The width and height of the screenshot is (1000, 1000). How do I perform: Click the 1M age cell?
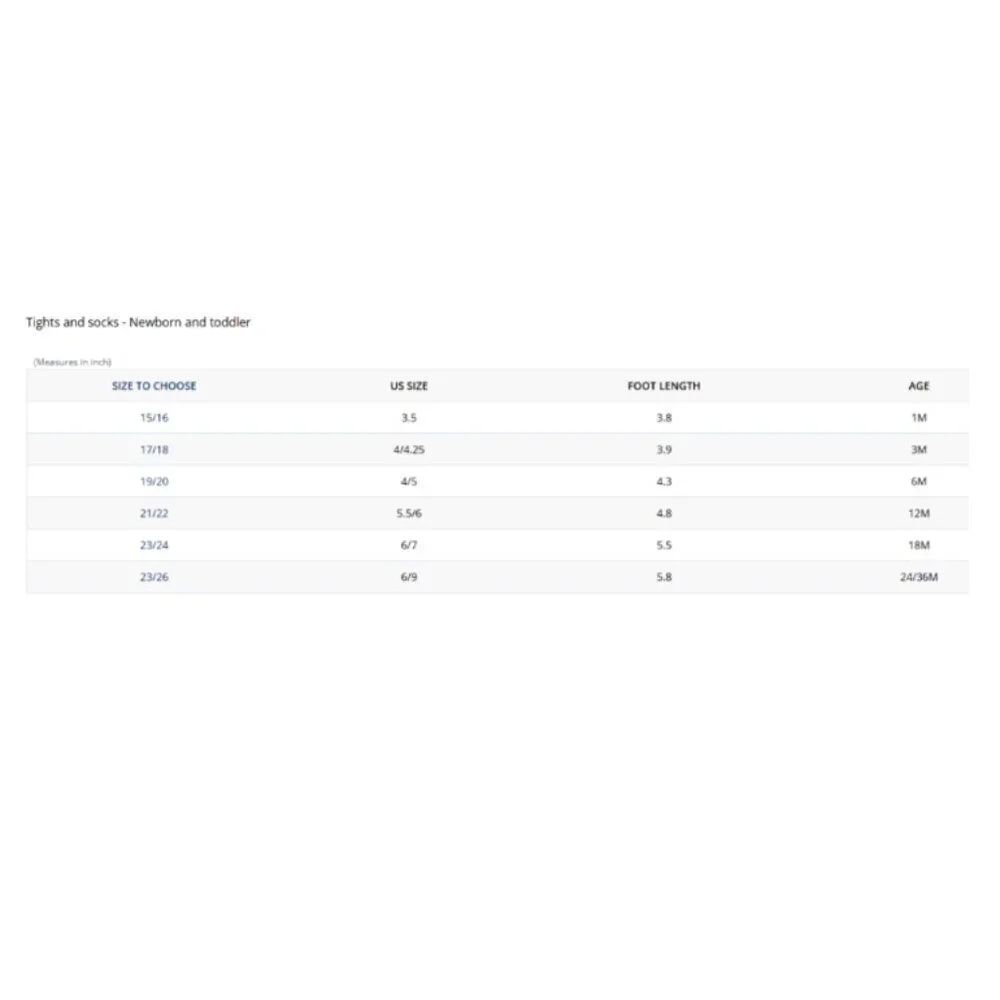918,418
